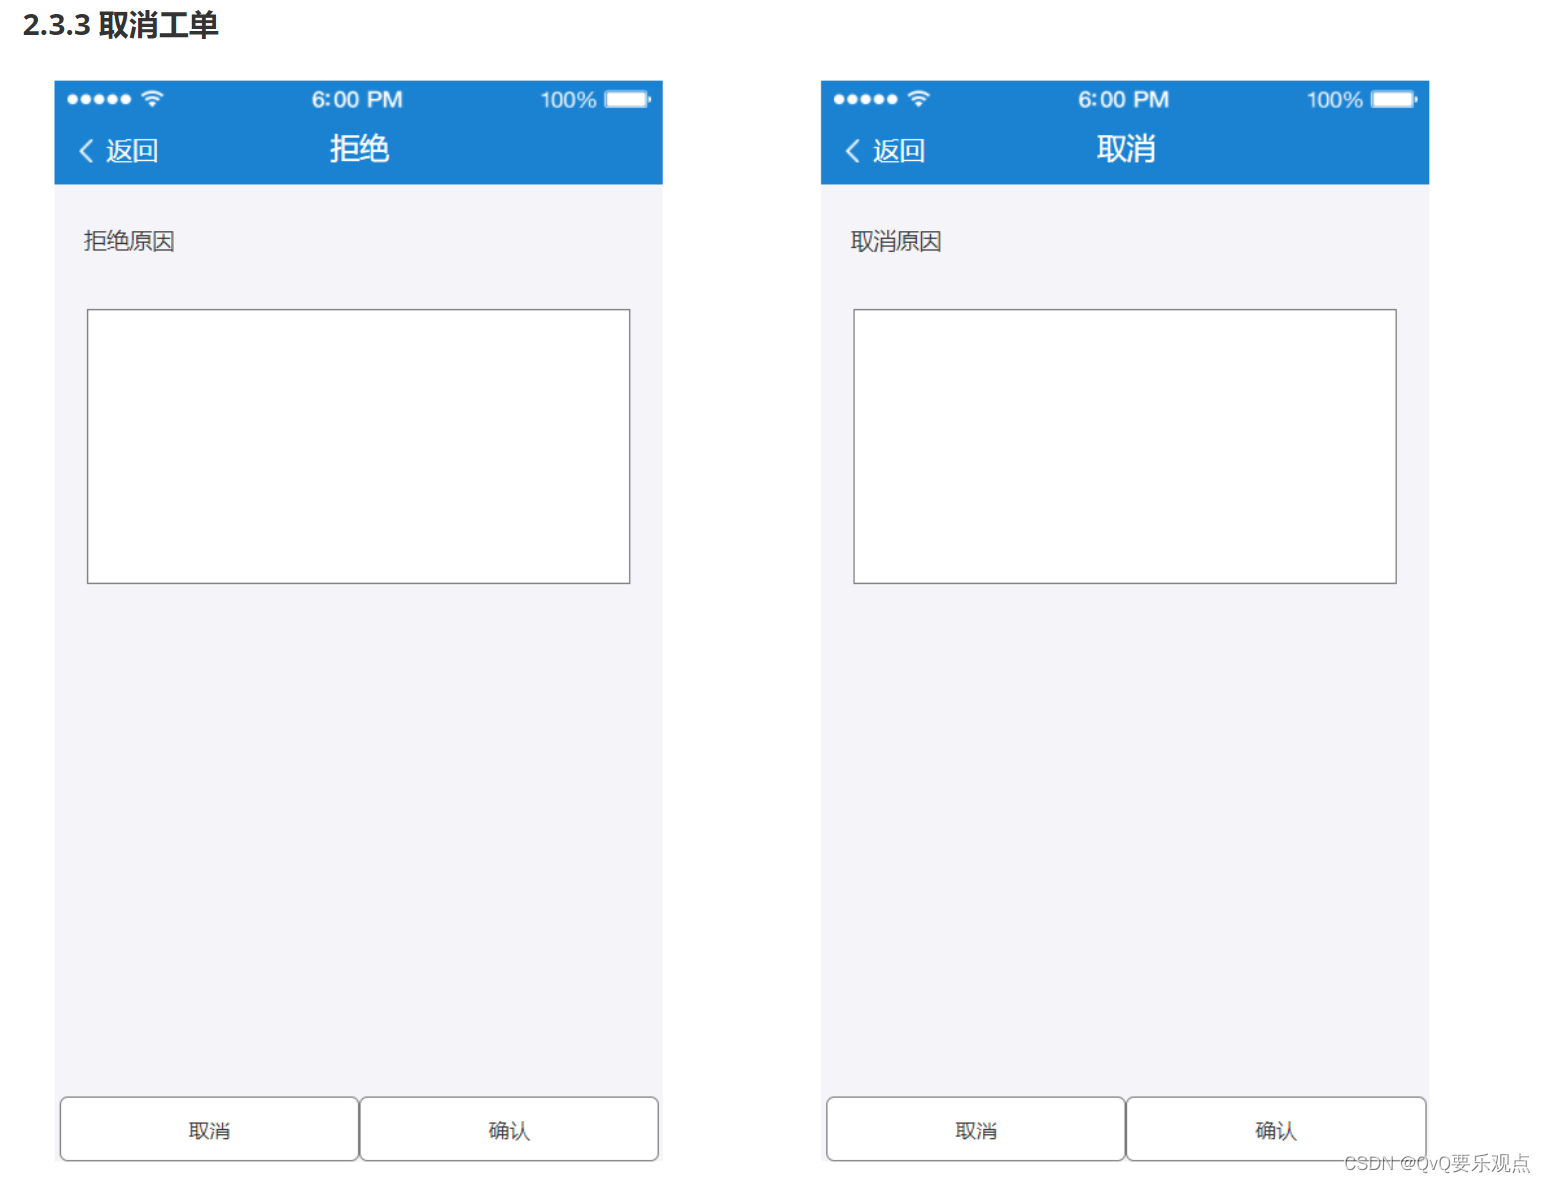Click the 拒绝 title in the header
Viewport: 1545px width, 1183px height.
359,149
